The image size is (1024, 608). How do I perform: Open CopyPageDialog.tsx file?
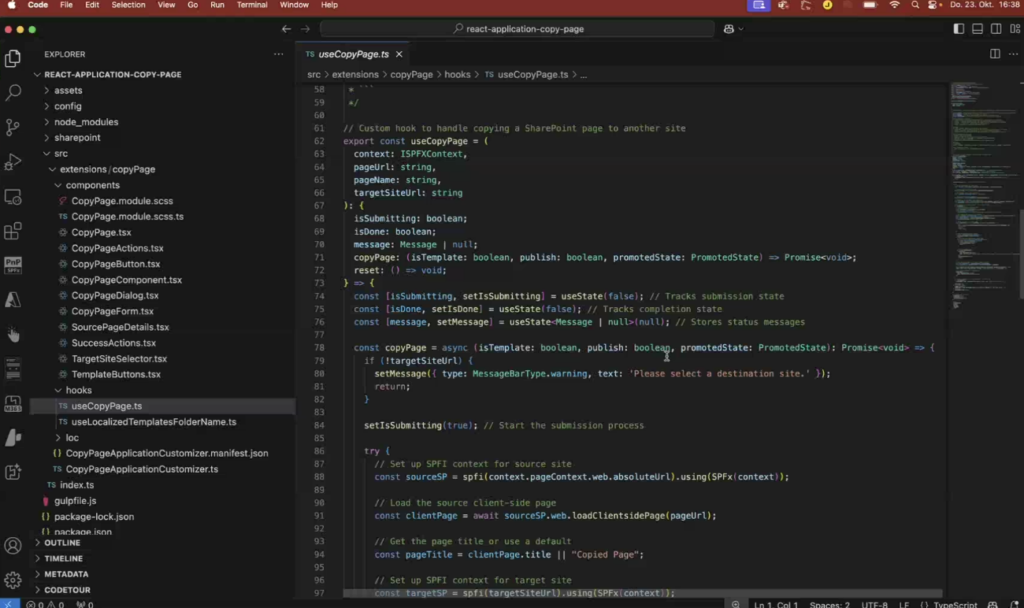115,296
